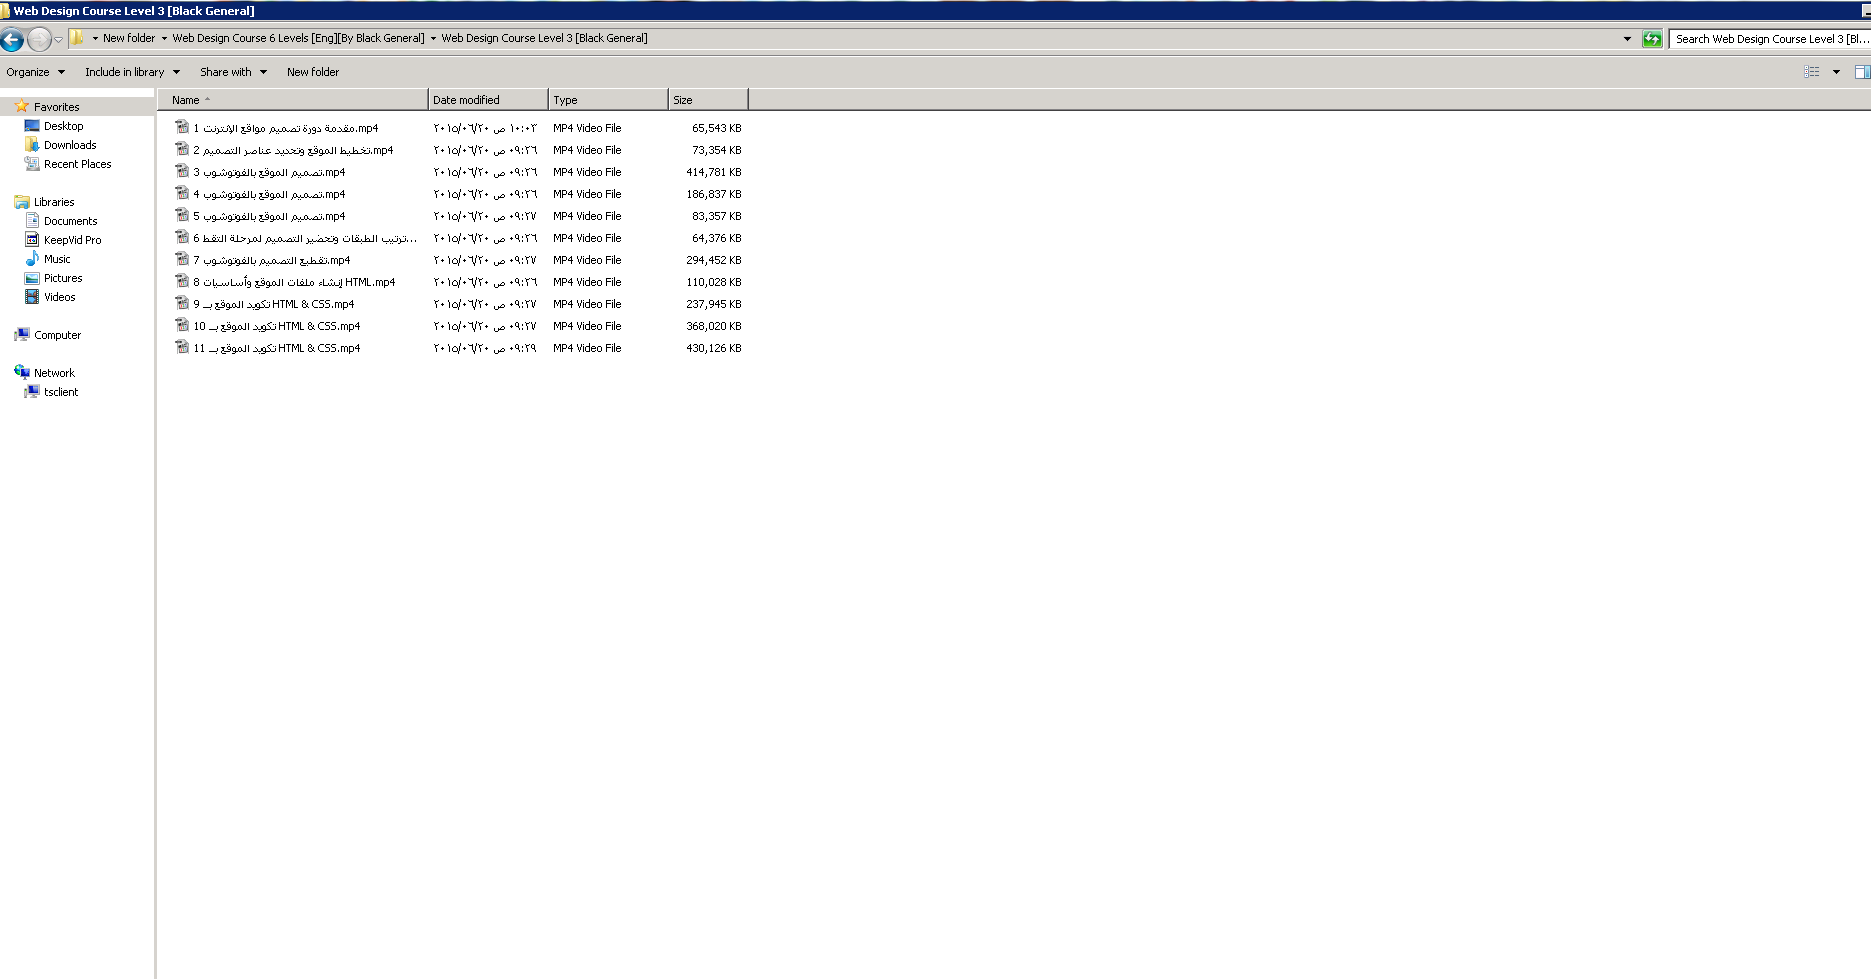Click the green Refresh icon in address bar
Image resolution: width=1871 pixels, height=979 pixels.
1652,39
